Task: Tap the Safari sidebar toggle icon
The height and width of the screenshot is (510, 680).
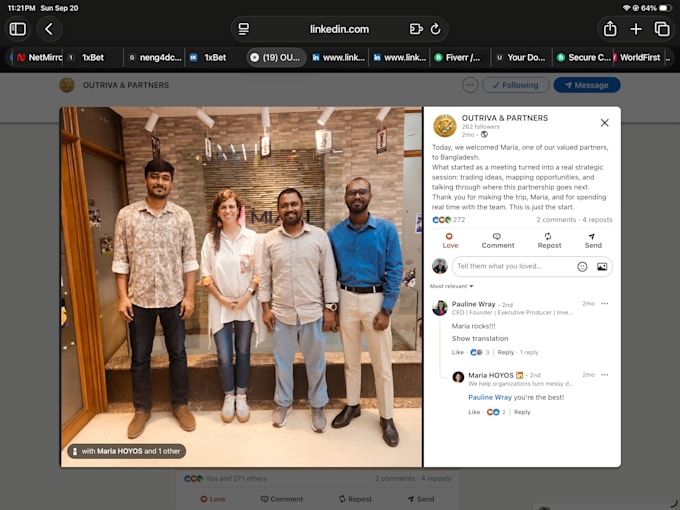Action: 18,29
